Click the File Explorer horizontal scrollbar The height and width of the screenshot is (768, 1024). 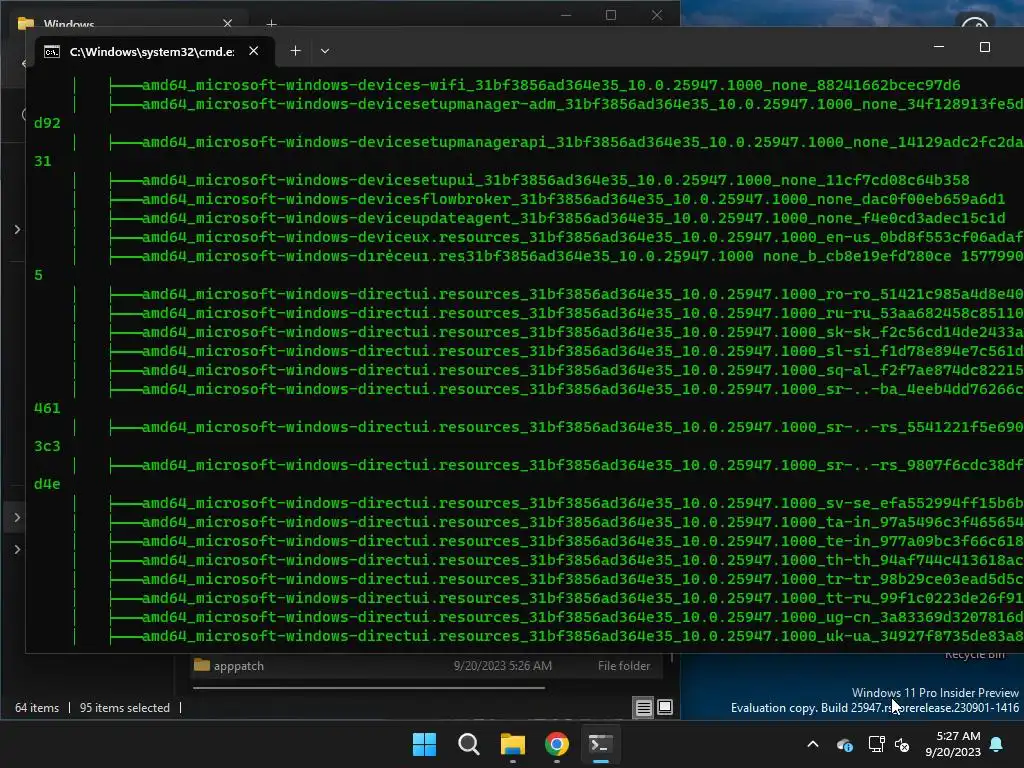[369, 688]
